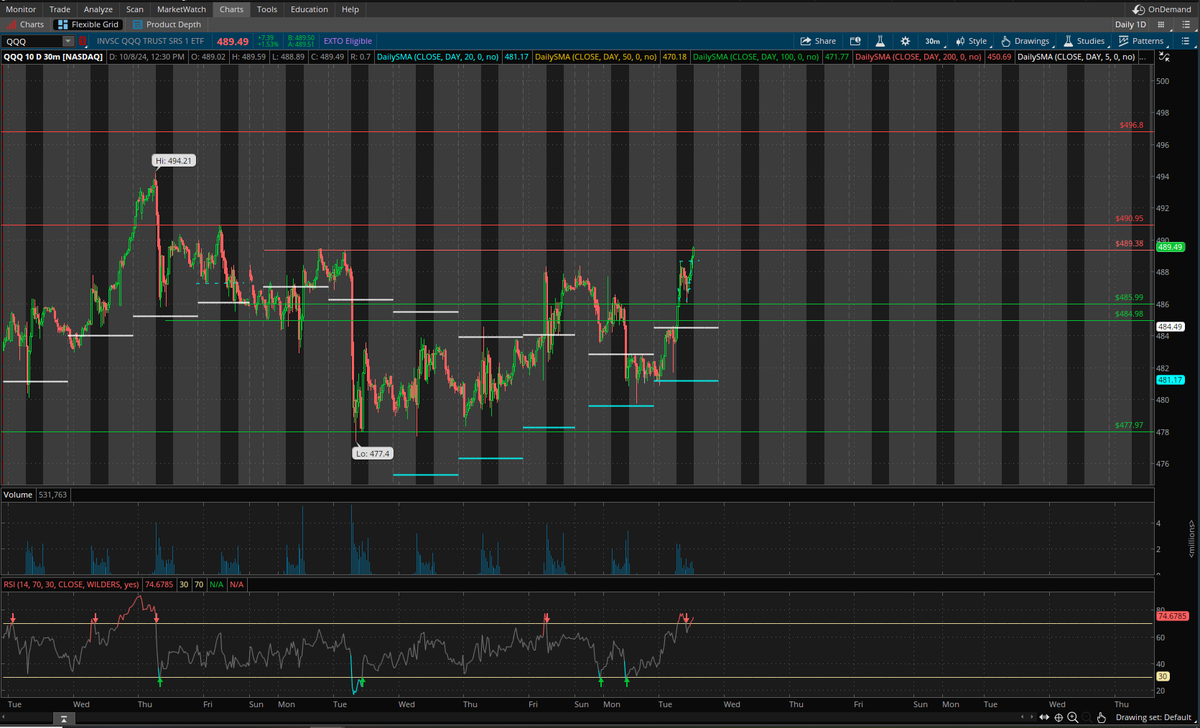Screen dimensions: 1200x728
Task: Open the Drawing set: Default selector
Action: [x=1155, y=717]
